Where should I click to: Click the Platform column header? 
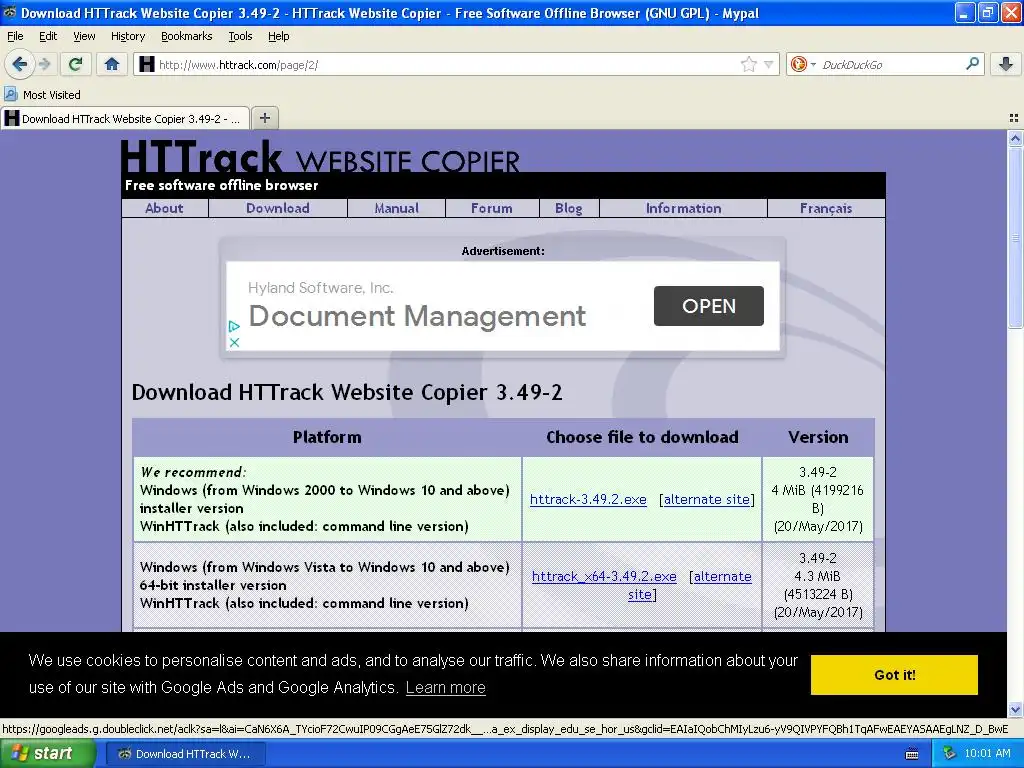click(327, 437)
